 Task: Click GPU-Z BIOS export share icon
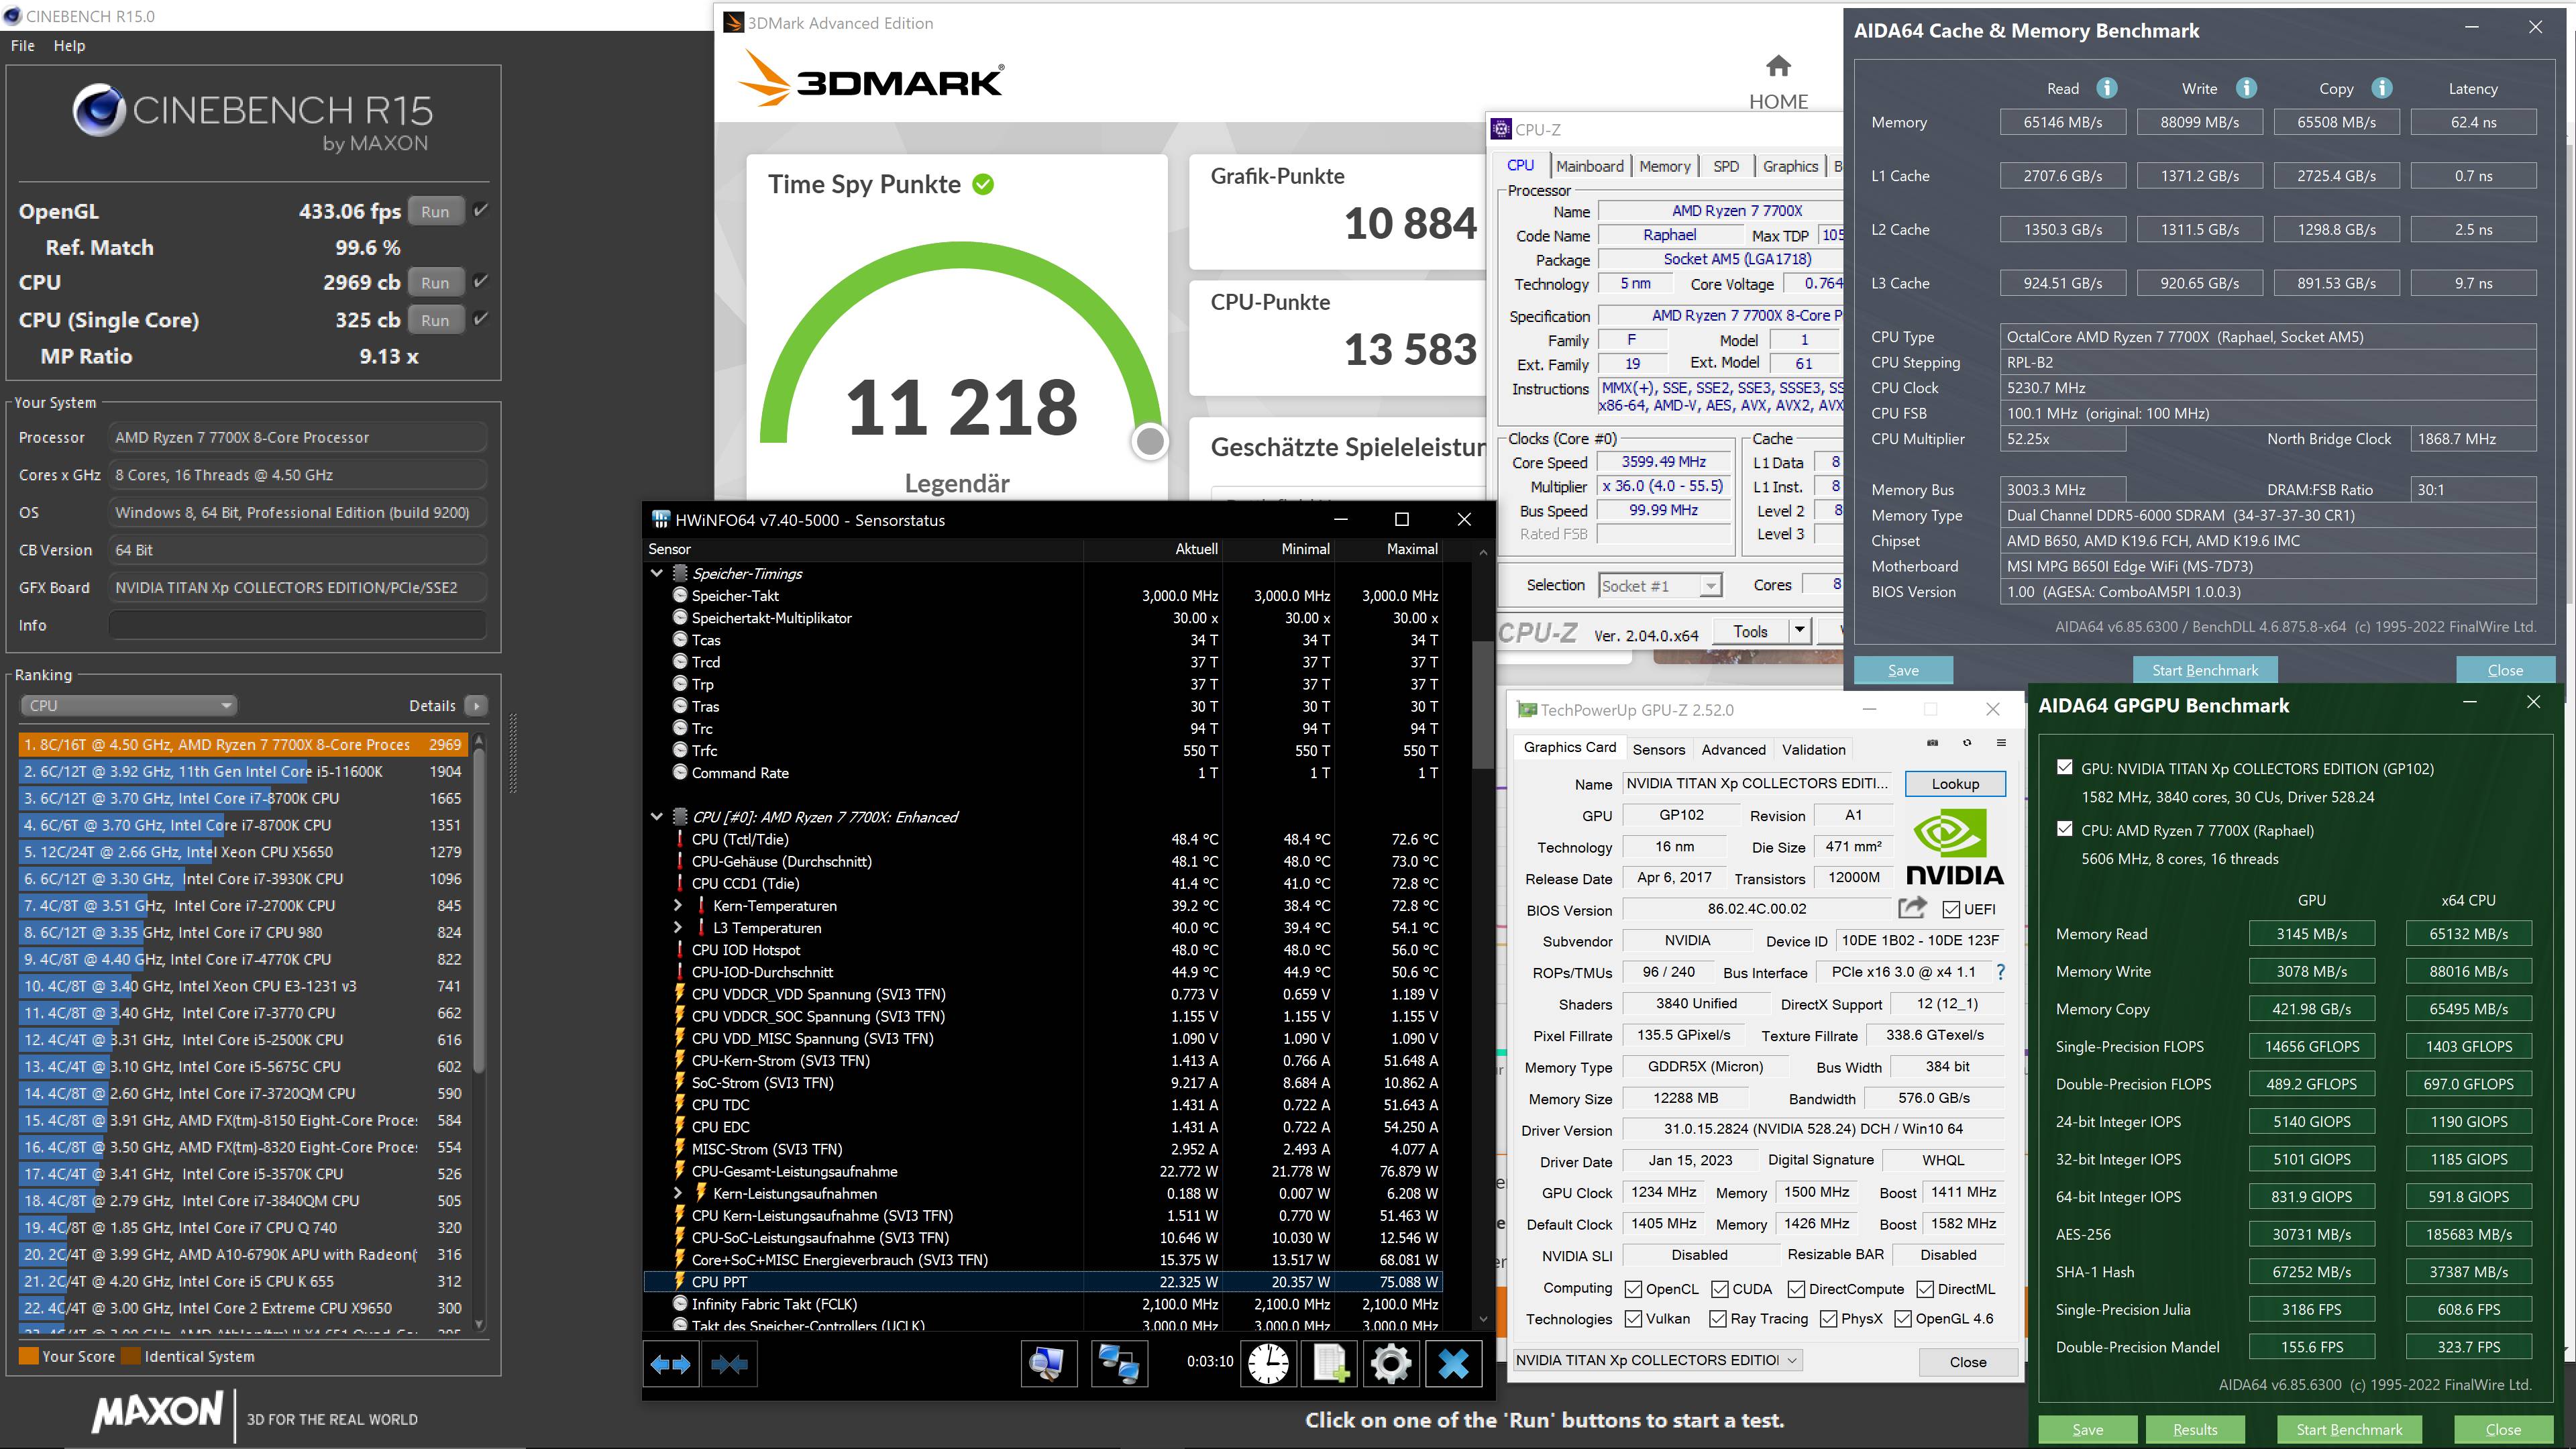(x=1912, y=908)
